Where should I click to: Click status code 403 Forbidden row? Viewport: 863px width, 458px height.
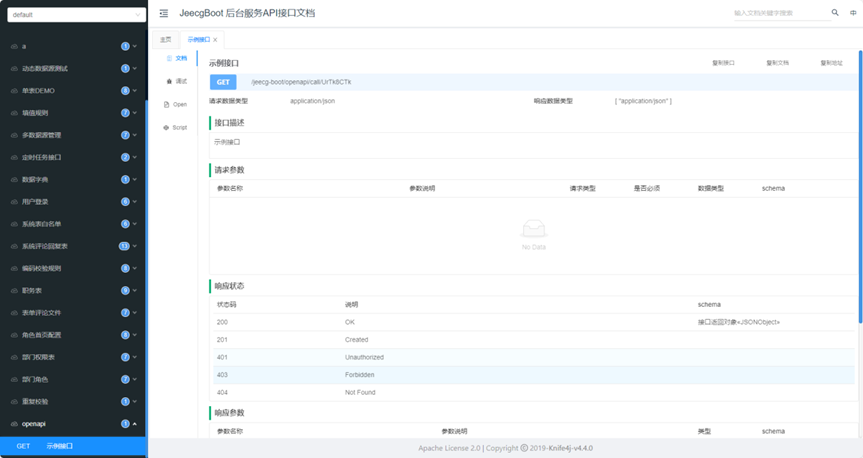coord(534,375)
